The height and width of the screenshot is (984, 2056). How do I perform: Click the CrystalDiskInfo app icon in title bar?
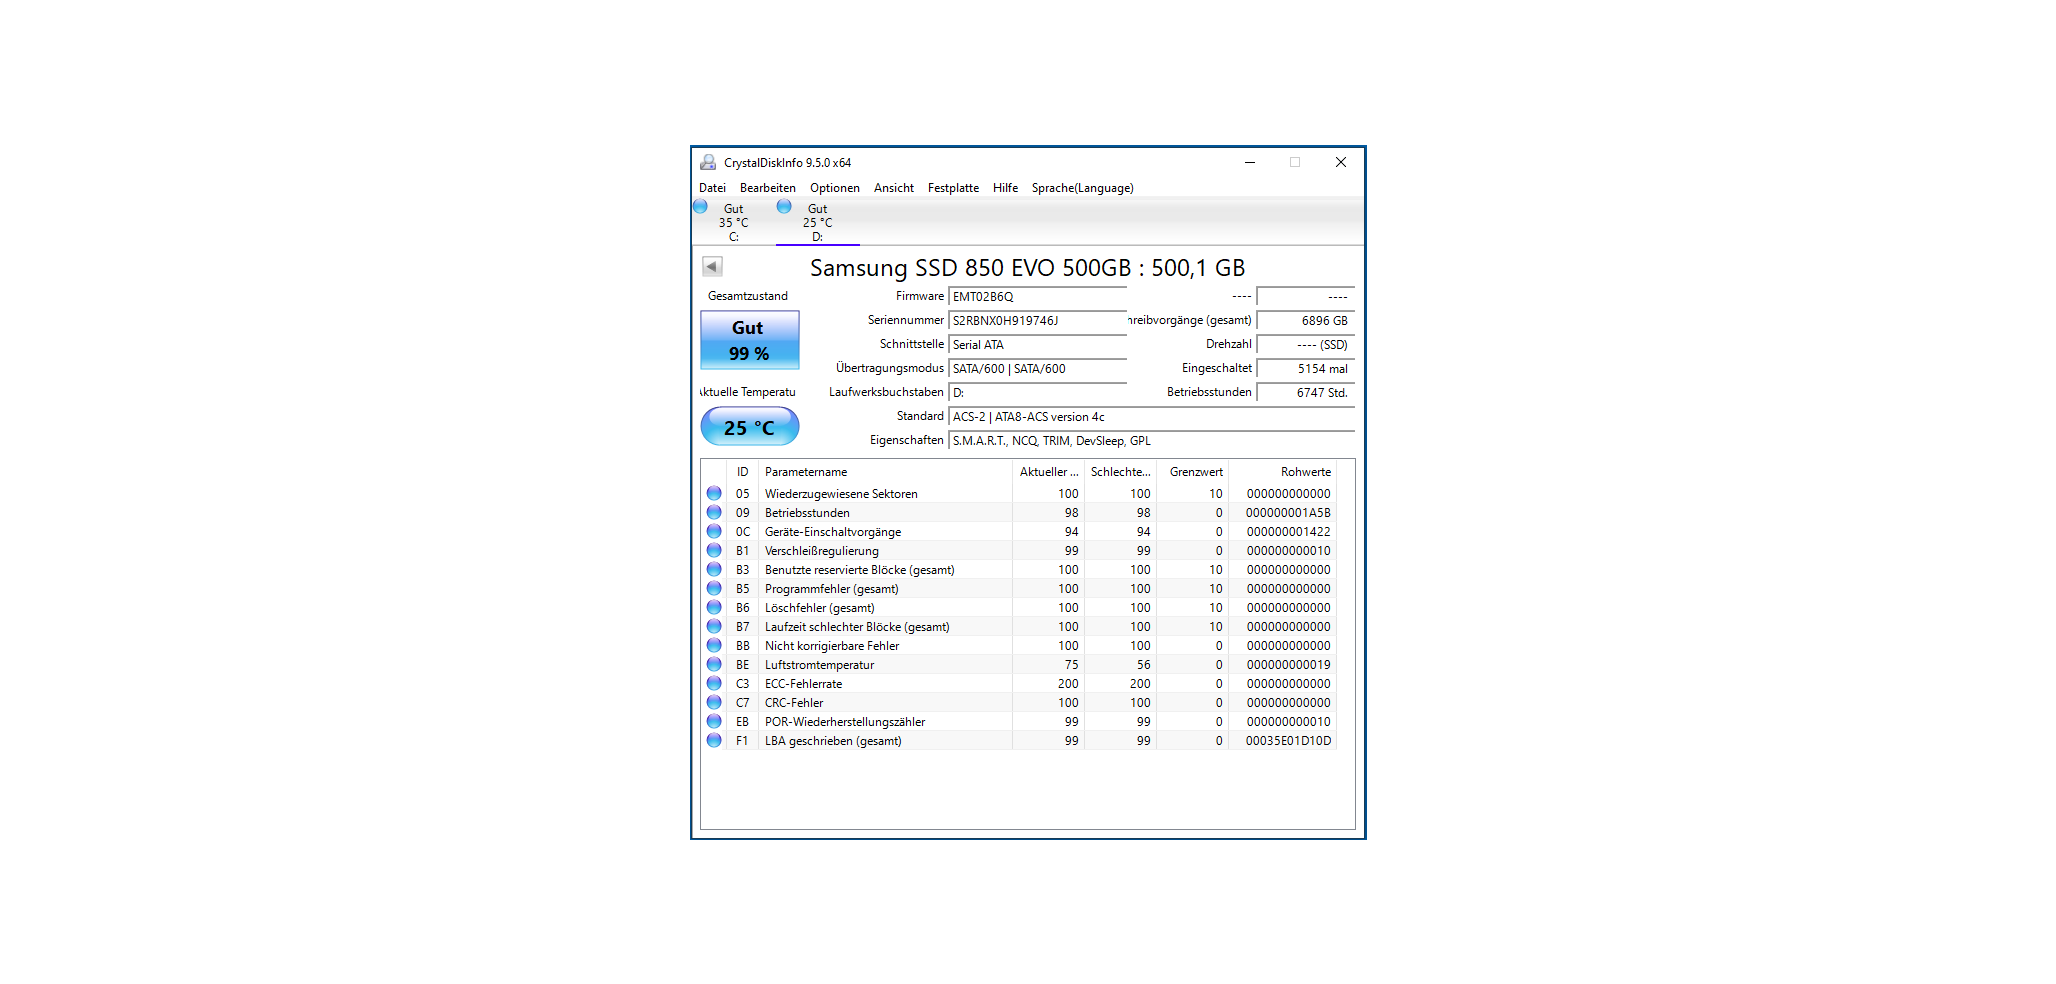coord(708,162)
